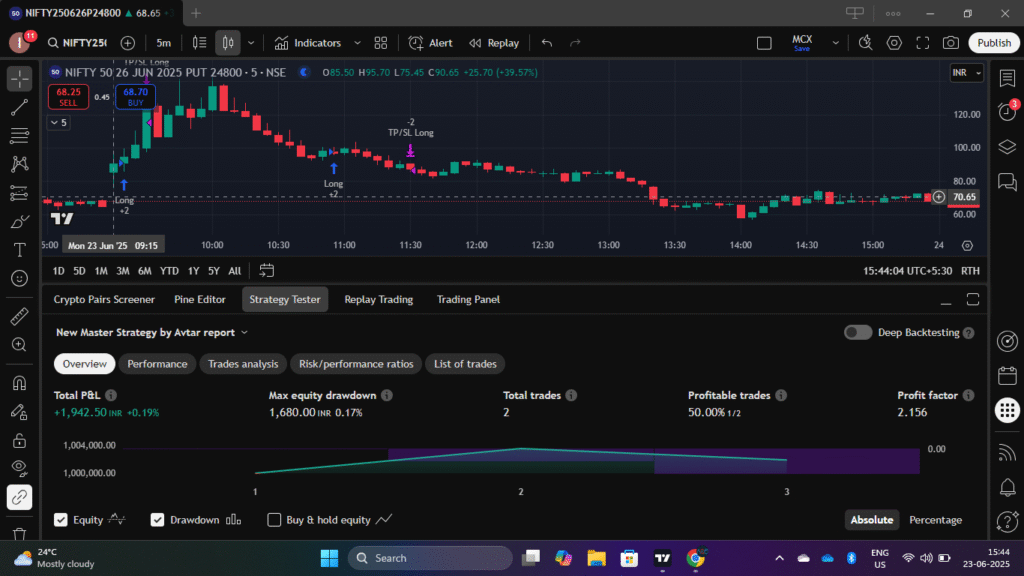Open indicator templates grid icon
This screenshot has width=1024, height=576.
381,43
